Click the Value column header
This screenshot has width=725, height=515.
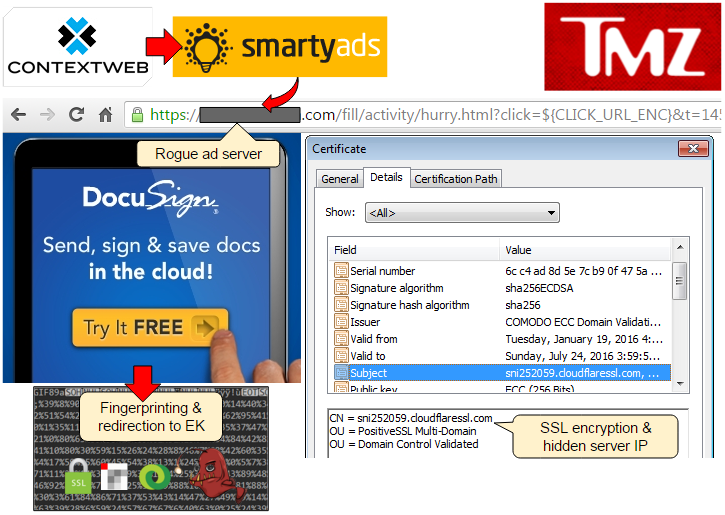(585, 250)
